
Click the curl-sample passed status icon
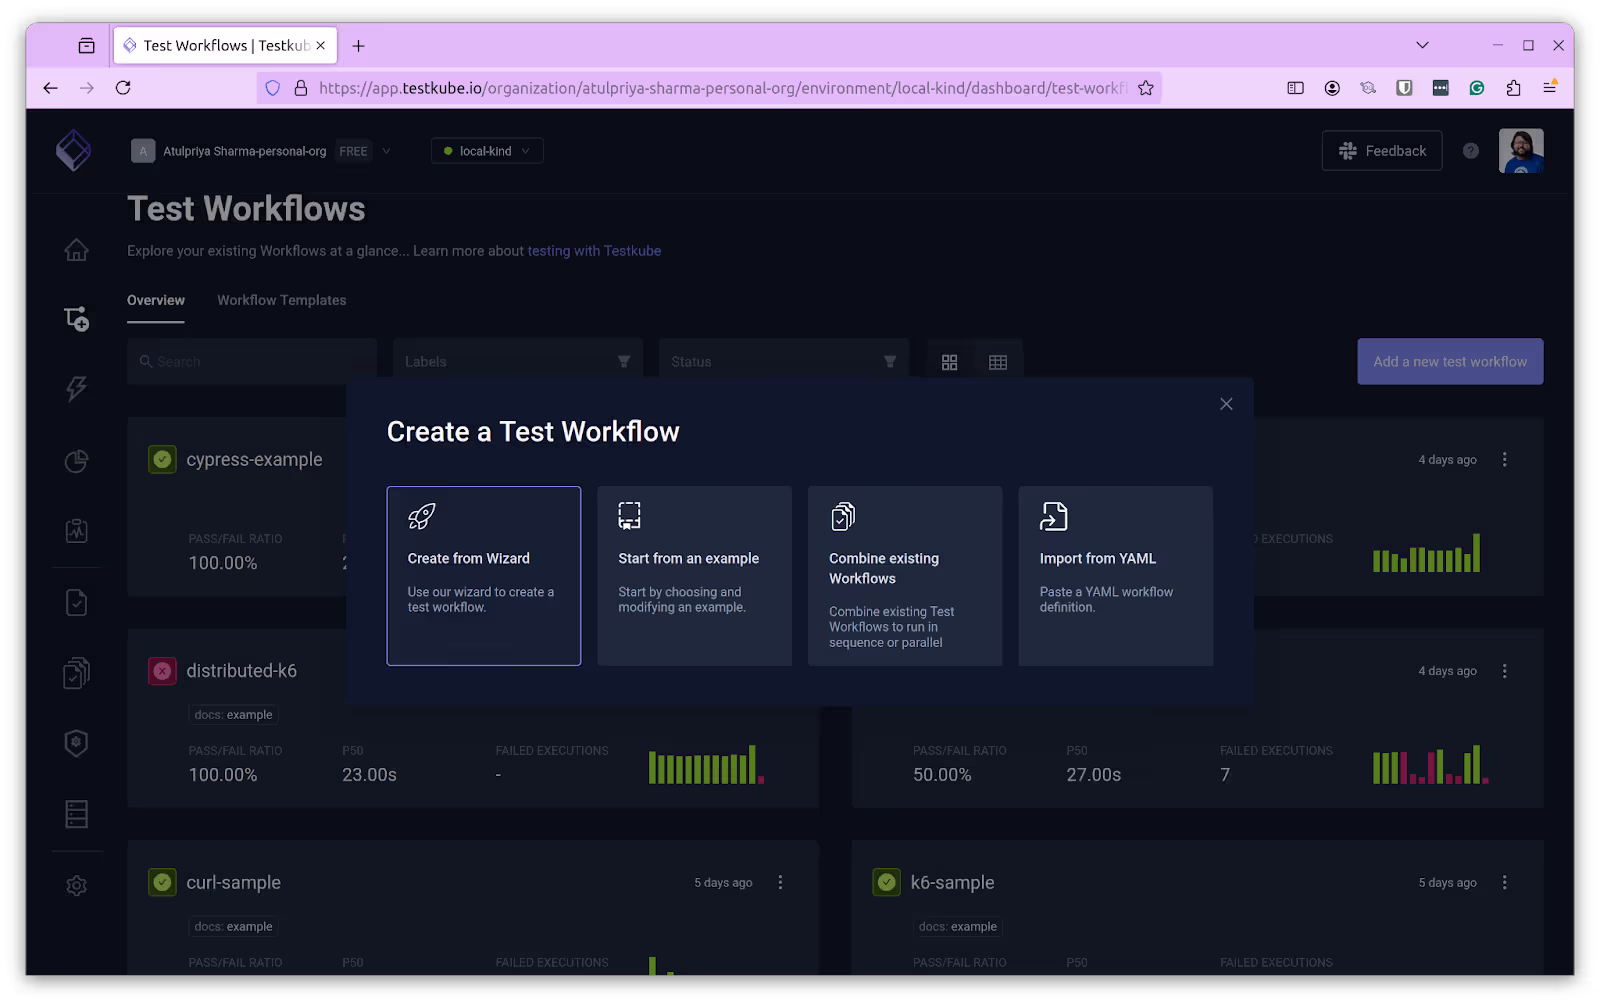(163, 883)
